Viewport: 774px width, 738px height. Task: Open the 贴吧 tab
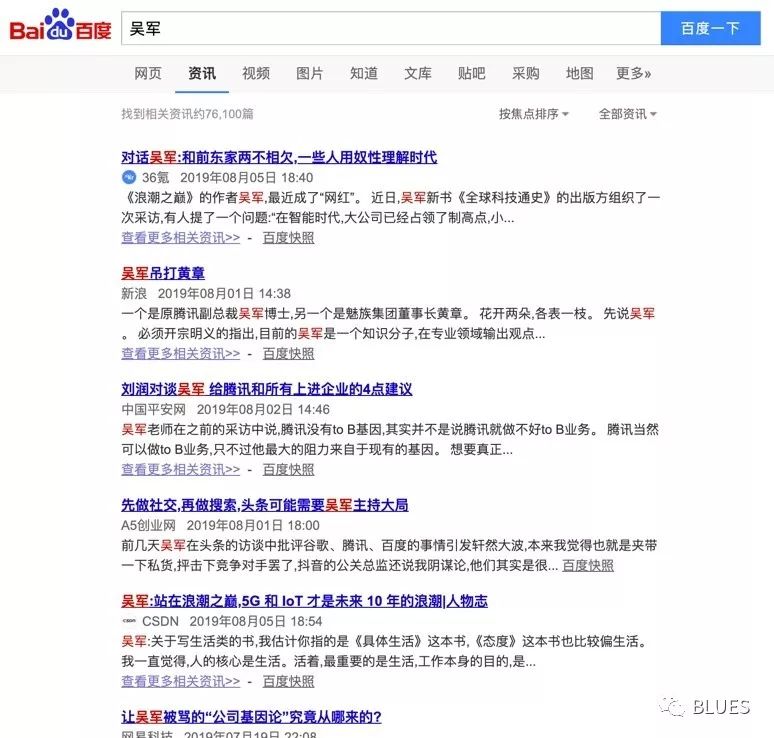471,74
